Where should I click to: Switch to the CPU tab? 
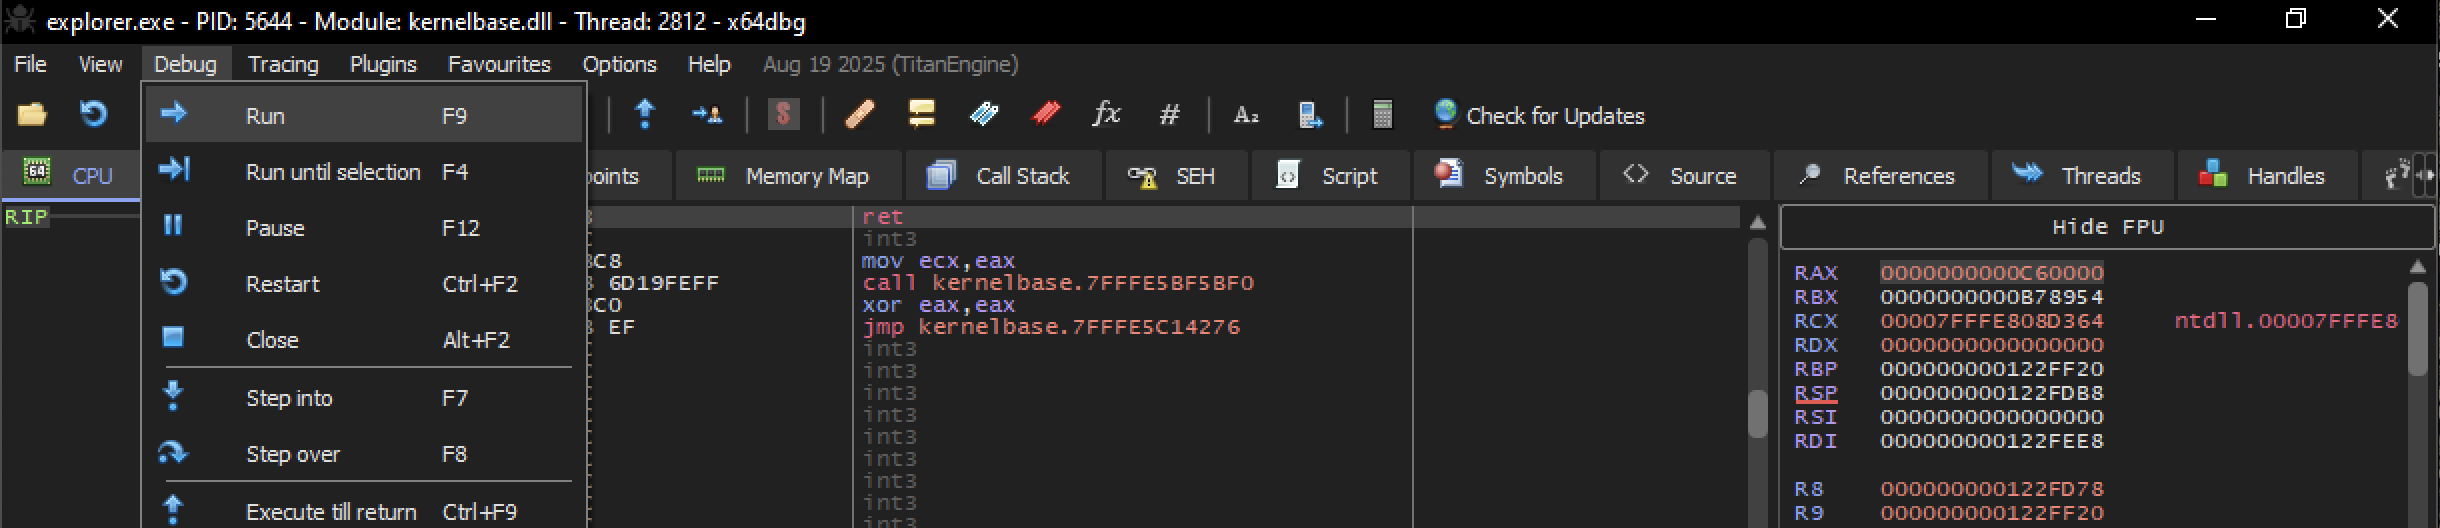coord(70,176)
